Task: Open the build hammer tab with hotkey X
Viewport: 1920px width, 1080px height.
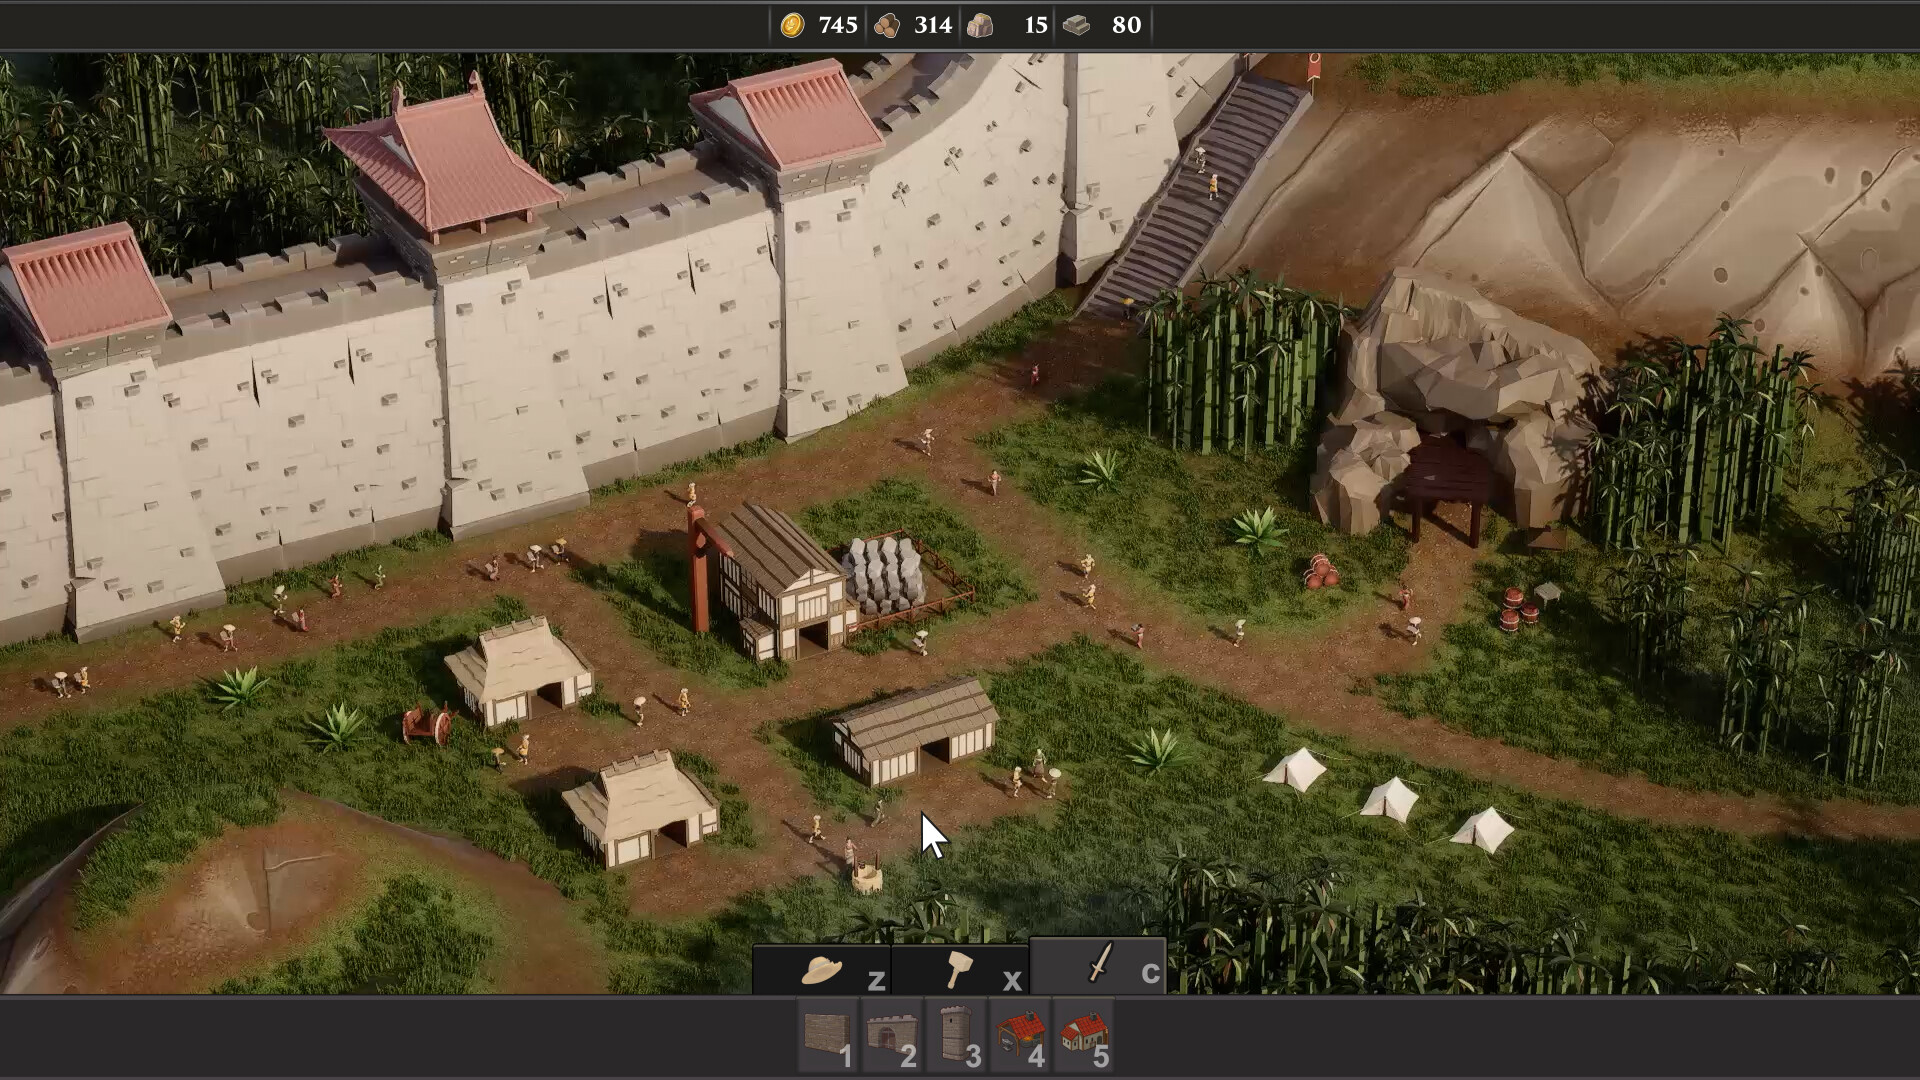Action: tap(958, 968)
